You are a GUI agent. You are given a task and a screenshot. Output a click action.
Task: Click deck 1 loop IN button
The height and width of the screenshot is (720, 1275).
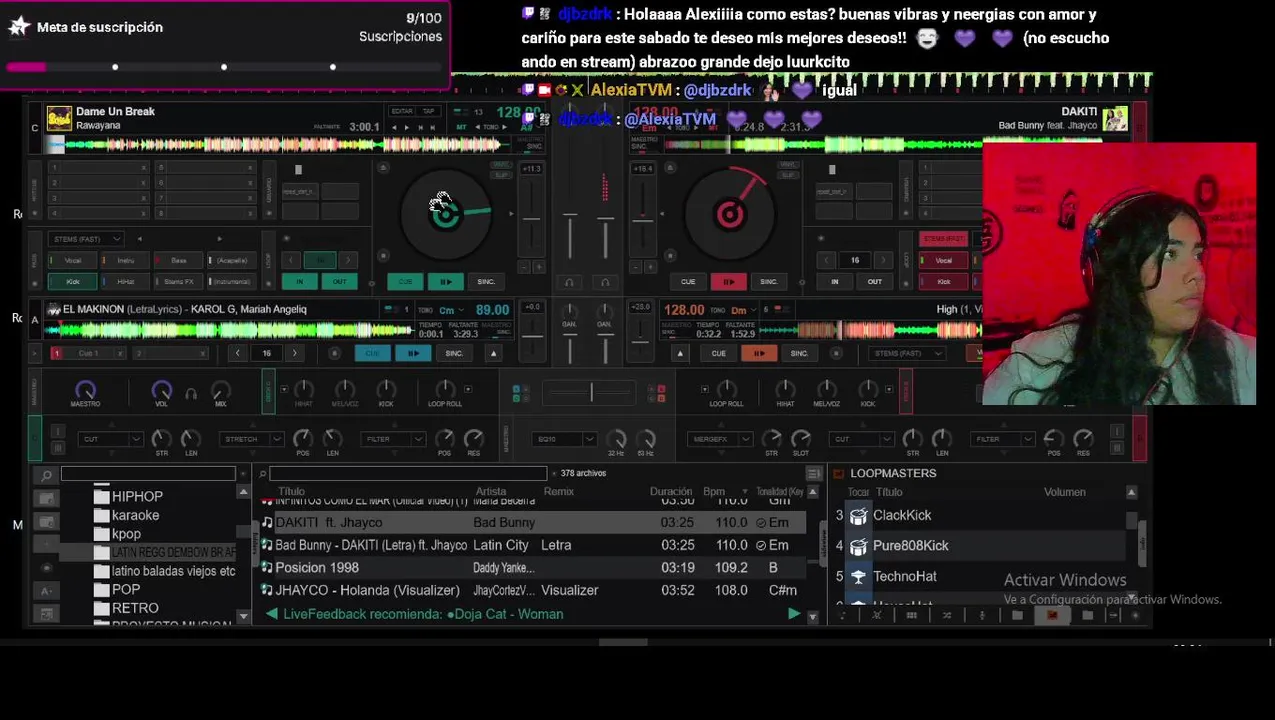coord(299,282)
